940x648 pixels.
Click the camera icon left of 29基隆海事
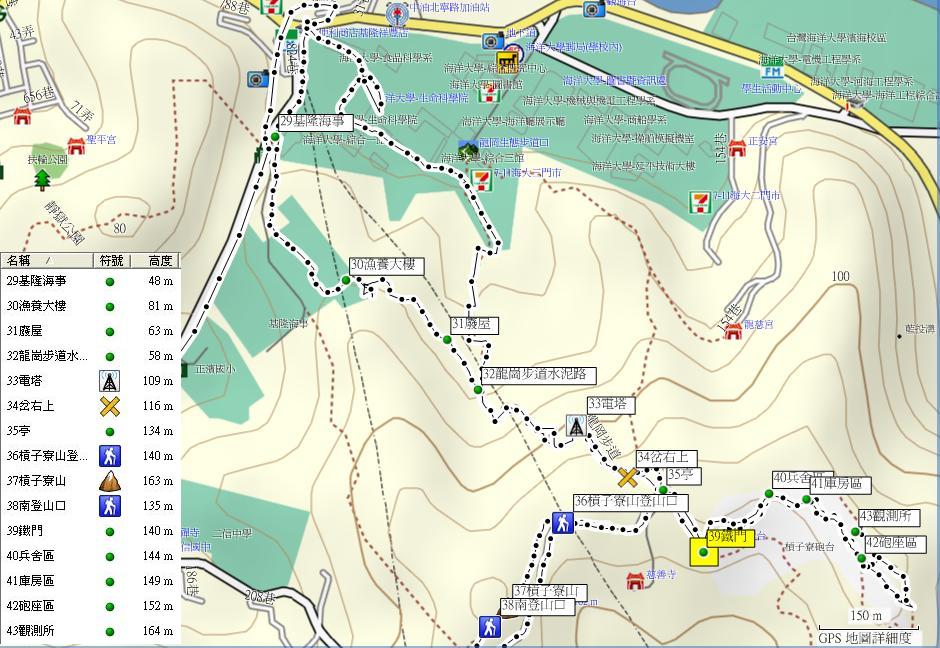click(x=257, y=79)
